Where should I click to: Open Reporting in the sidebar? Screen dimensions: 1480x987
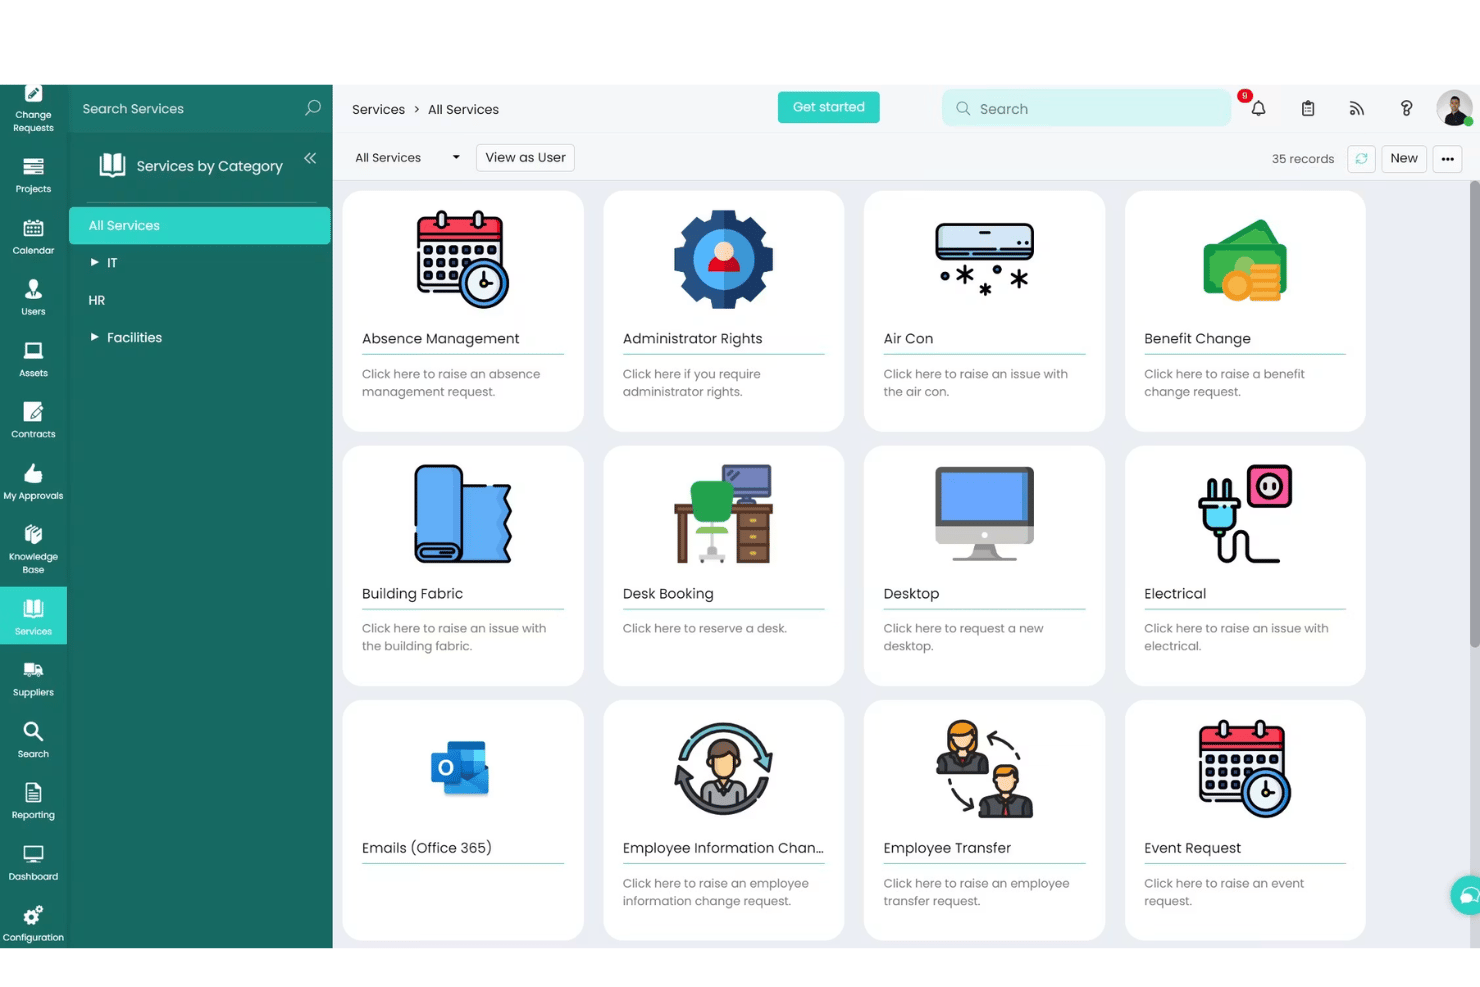33,801
